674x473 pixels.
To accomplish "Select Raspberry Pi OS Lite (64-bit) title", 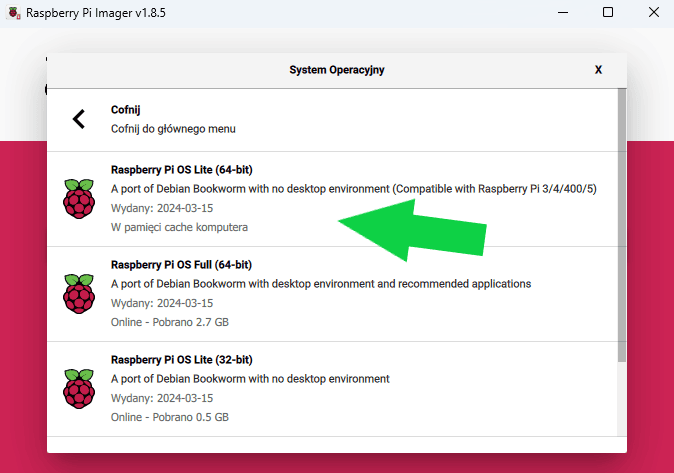I will (x=181, y=170).
